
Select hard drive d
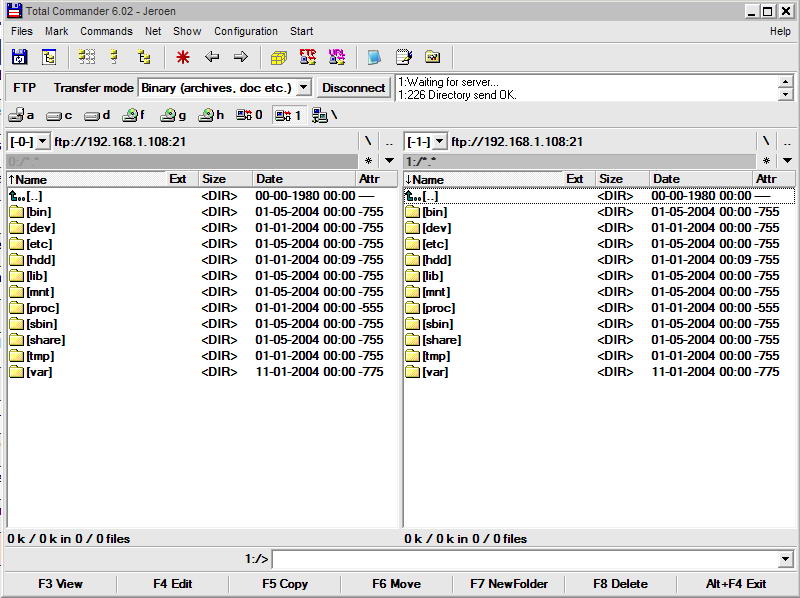pos(97,115)
